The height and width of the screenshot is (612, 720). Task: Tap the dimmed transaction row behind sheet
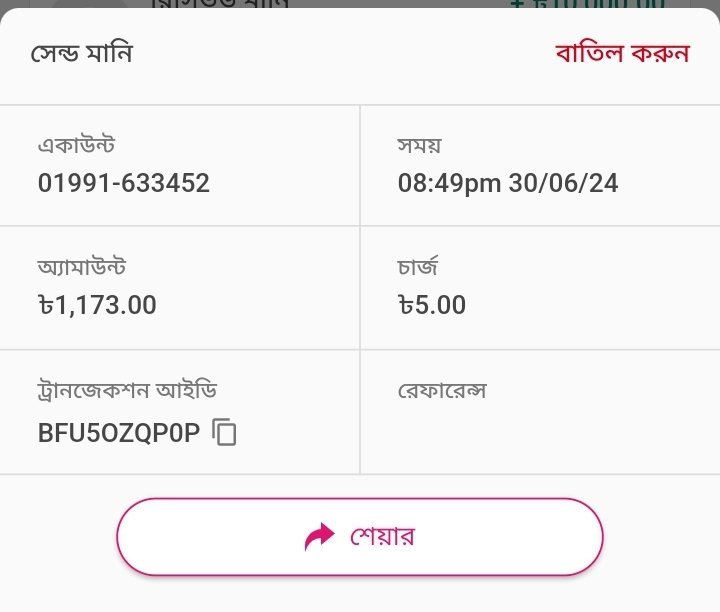[x=220, y=4]
